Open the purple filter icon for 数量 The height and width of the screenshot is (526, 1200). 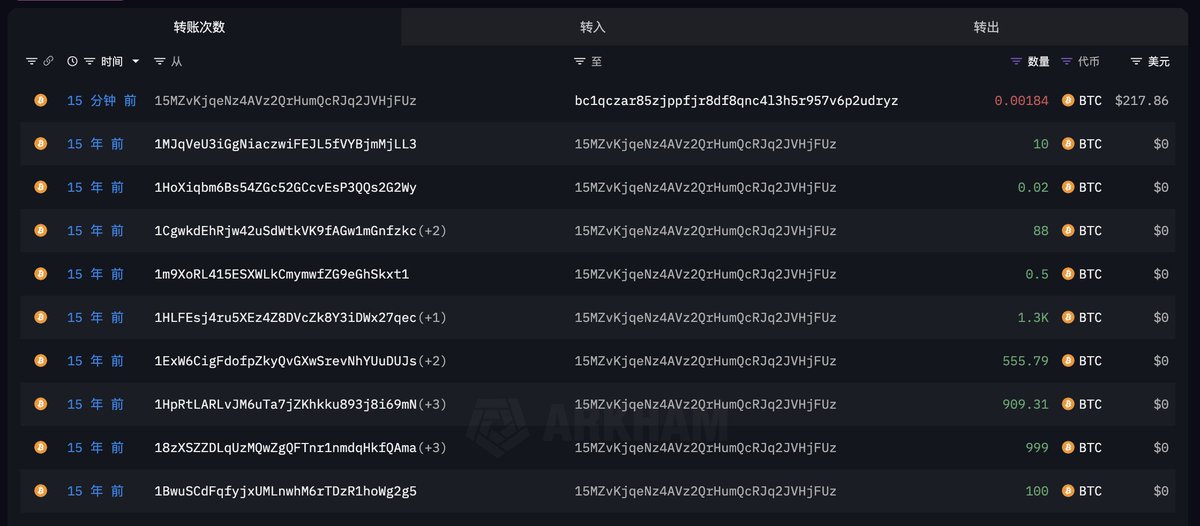point(1017,62)
